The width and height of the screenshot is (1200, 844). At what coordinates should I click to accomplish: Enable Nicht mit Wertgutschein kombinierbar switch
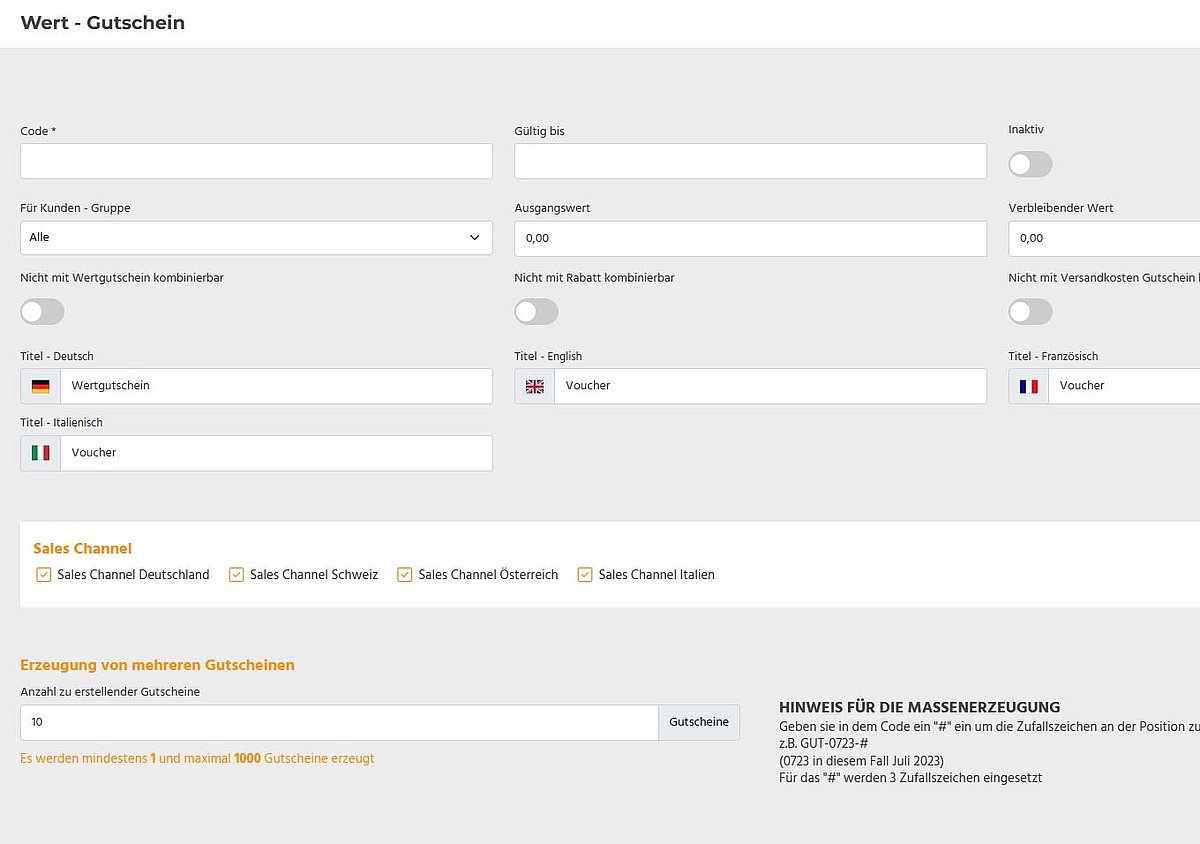[42, 312]
